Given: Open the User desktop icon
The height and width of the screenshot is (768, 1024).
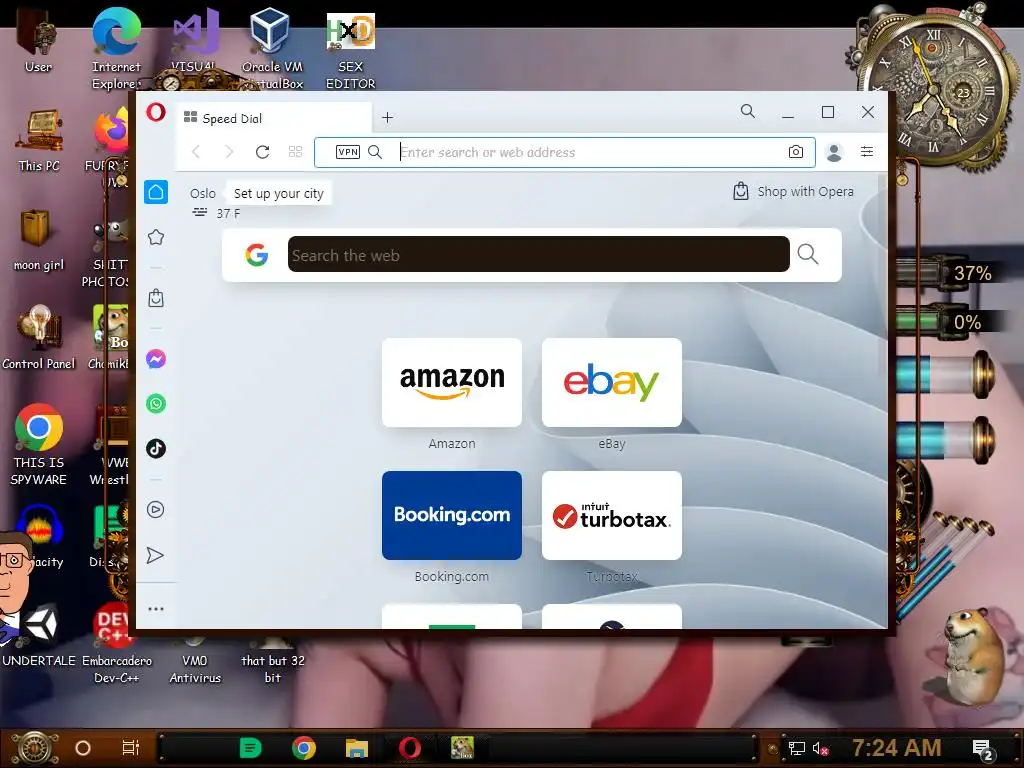Looking at the screenshot, I should [38, 42].
